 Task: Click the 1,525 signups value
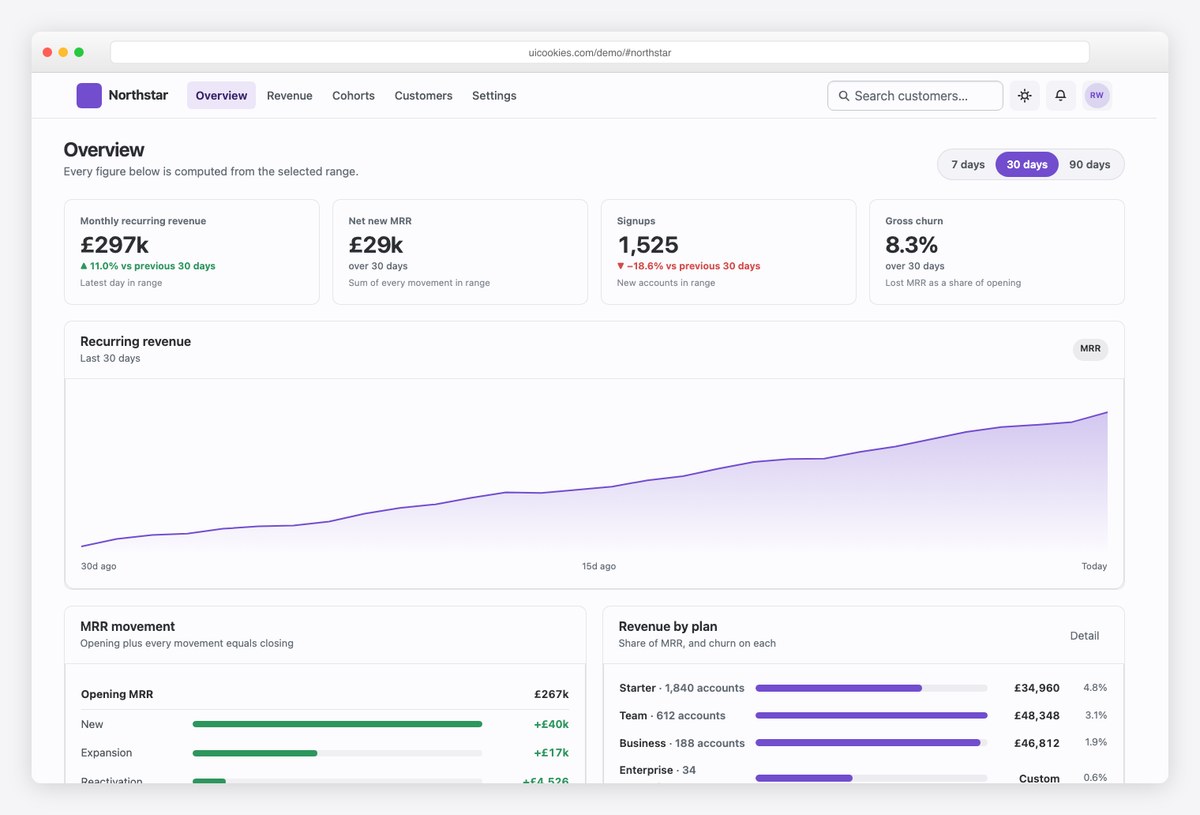click(648, 245)
